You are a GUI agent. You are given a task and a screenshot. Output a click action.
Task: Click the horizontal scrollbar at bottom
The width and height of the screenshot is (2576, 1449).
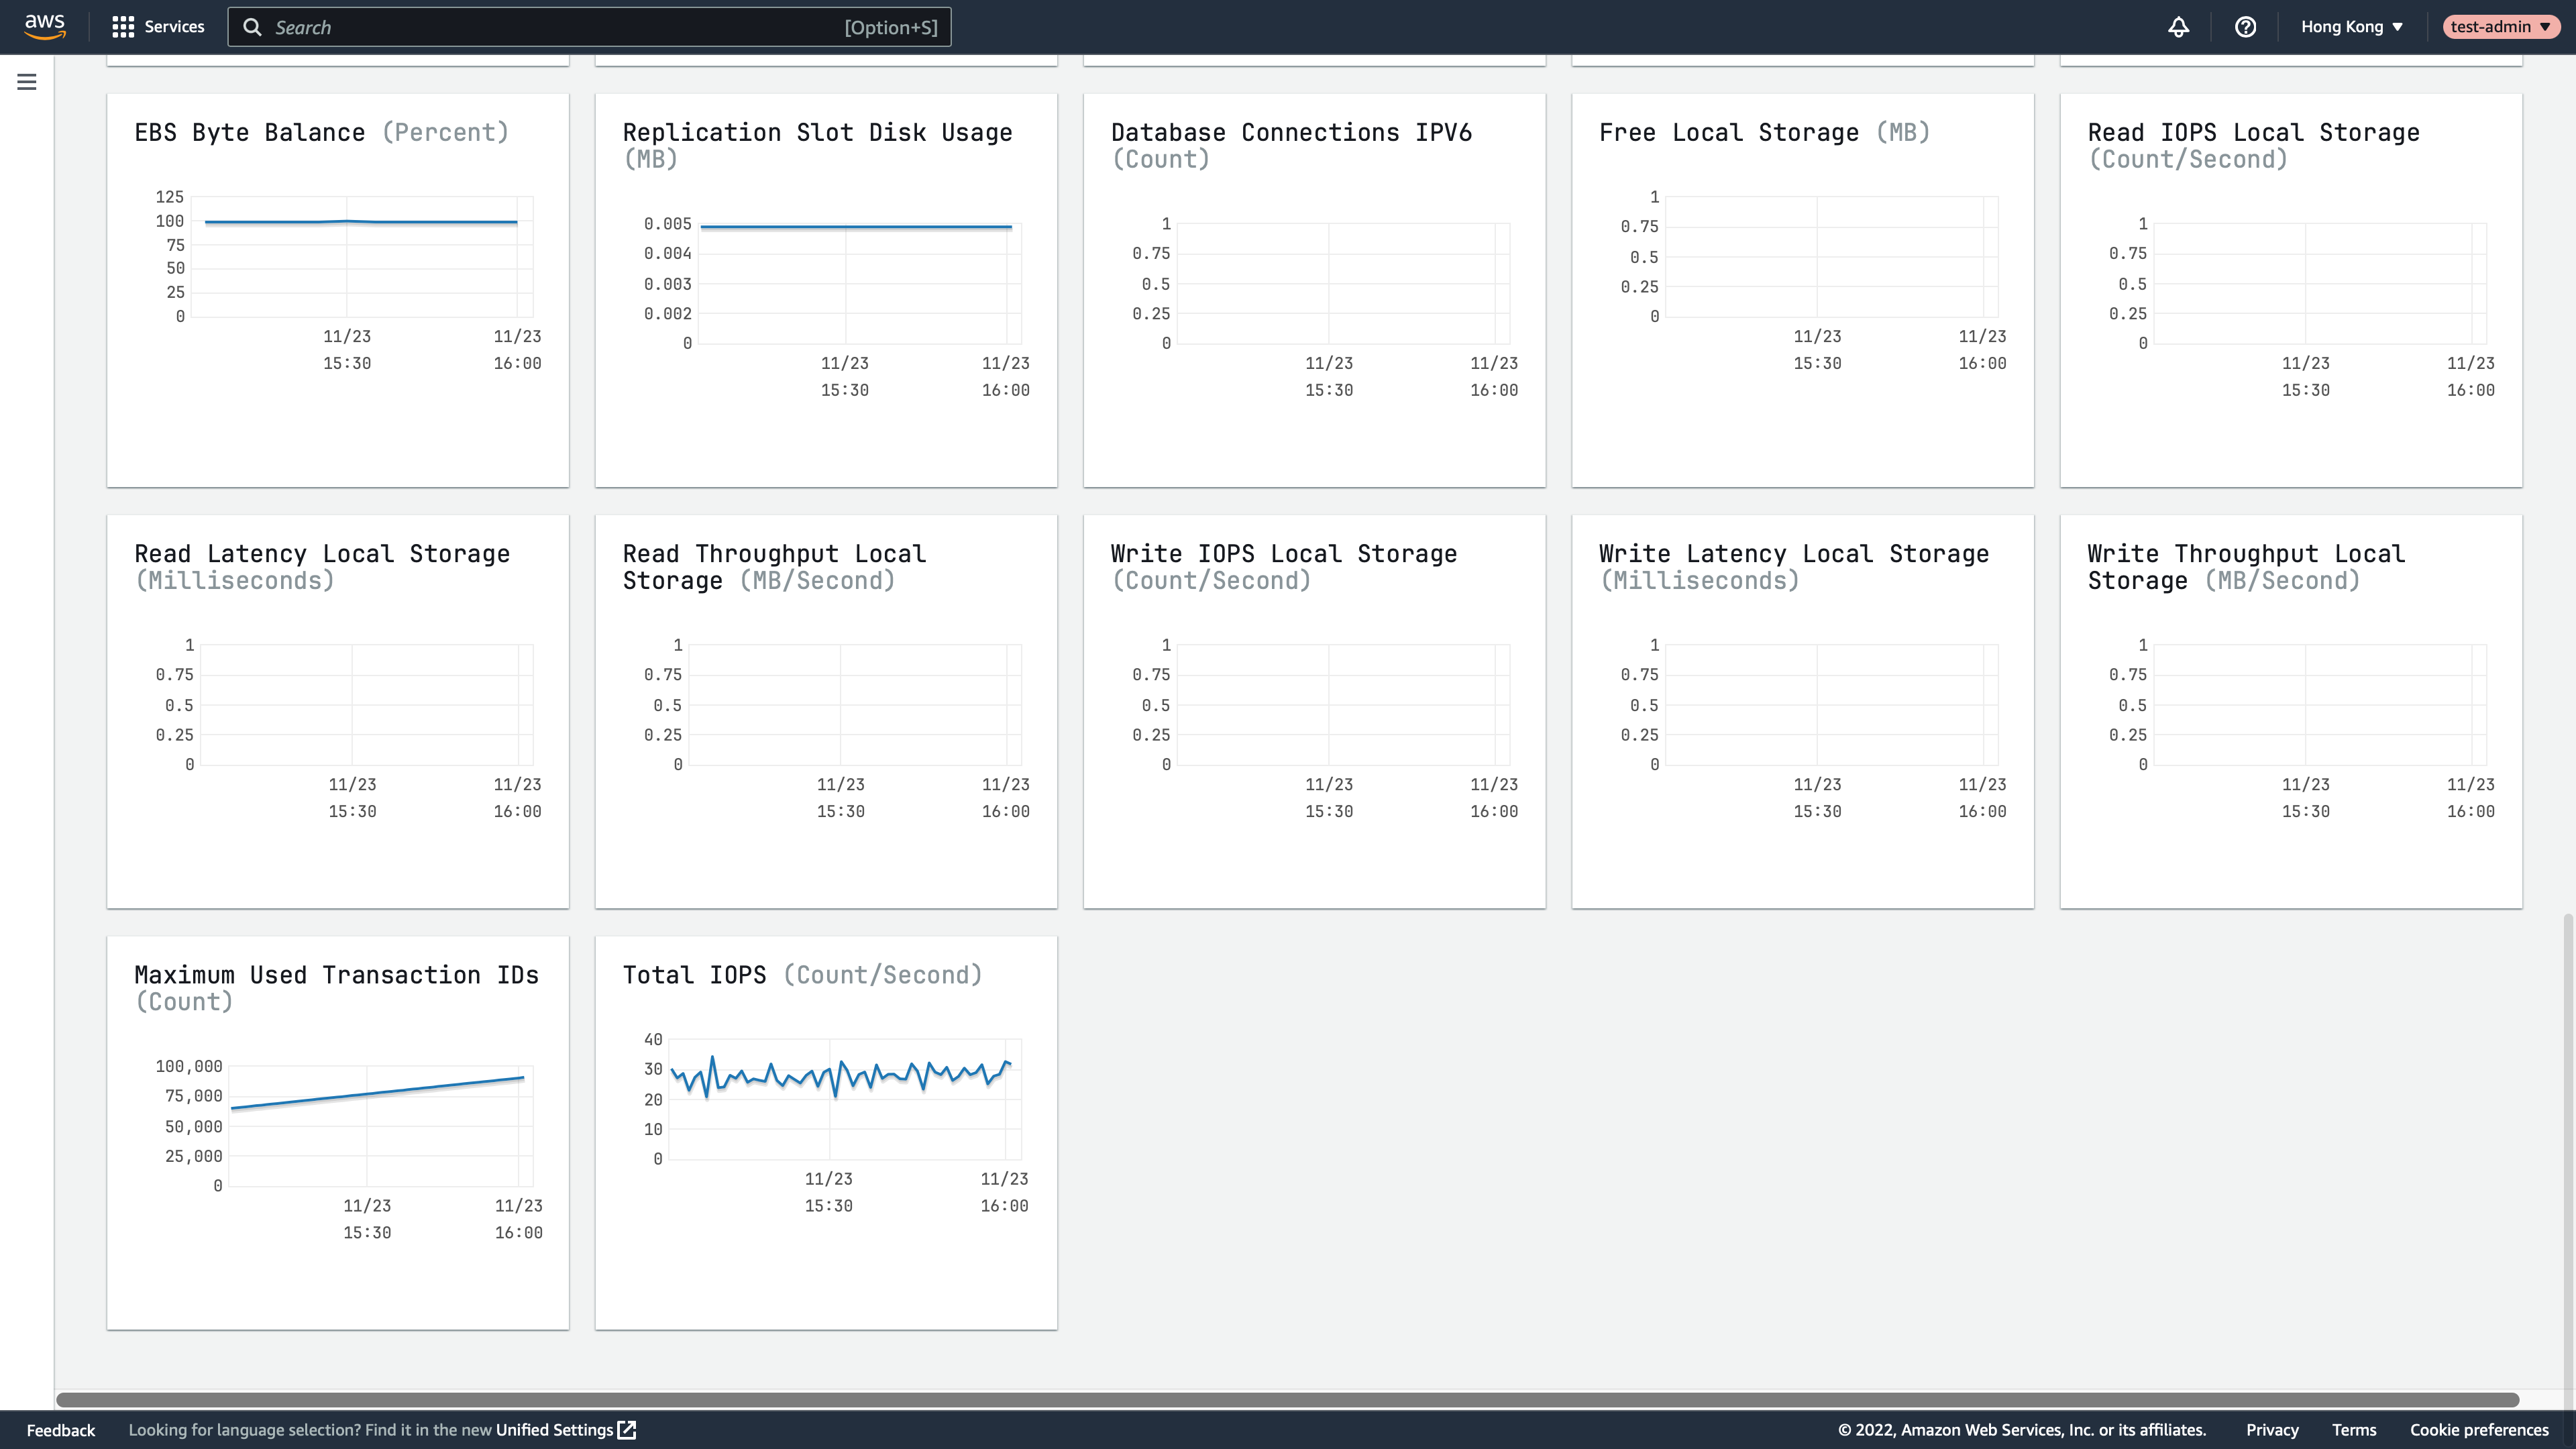[1287, 1400]
